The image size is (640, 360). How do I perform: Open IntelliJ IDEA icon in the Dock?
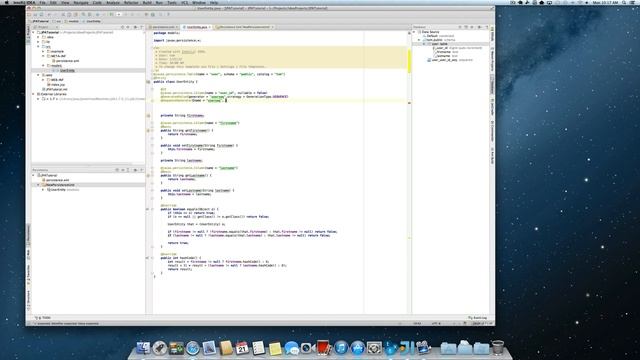pos(407,348)
